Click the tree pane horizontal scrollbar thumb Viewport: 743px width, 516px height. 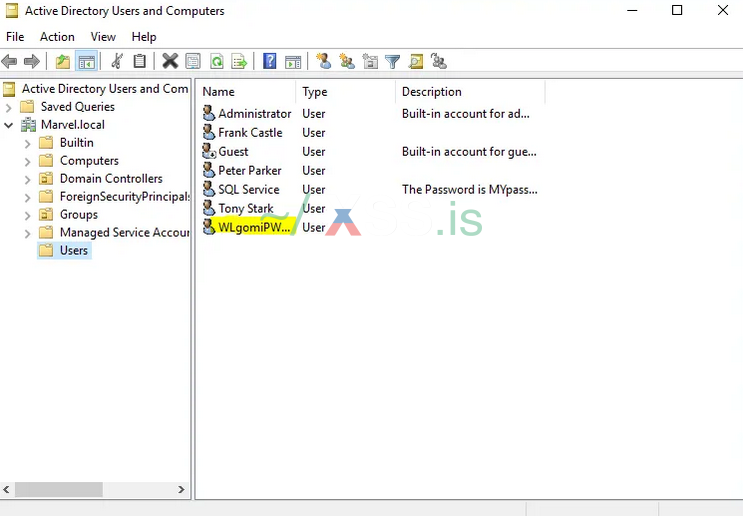[58, 489]
